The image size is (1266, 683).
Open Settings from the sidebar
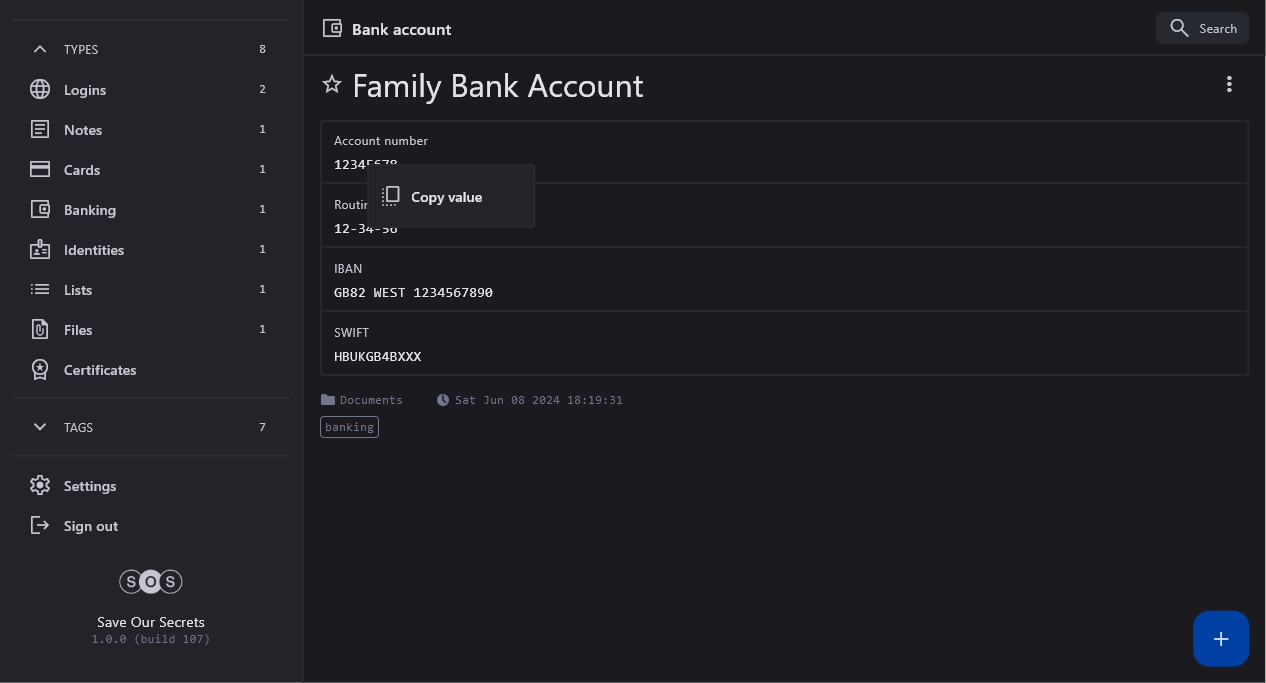tap(89, 486)
